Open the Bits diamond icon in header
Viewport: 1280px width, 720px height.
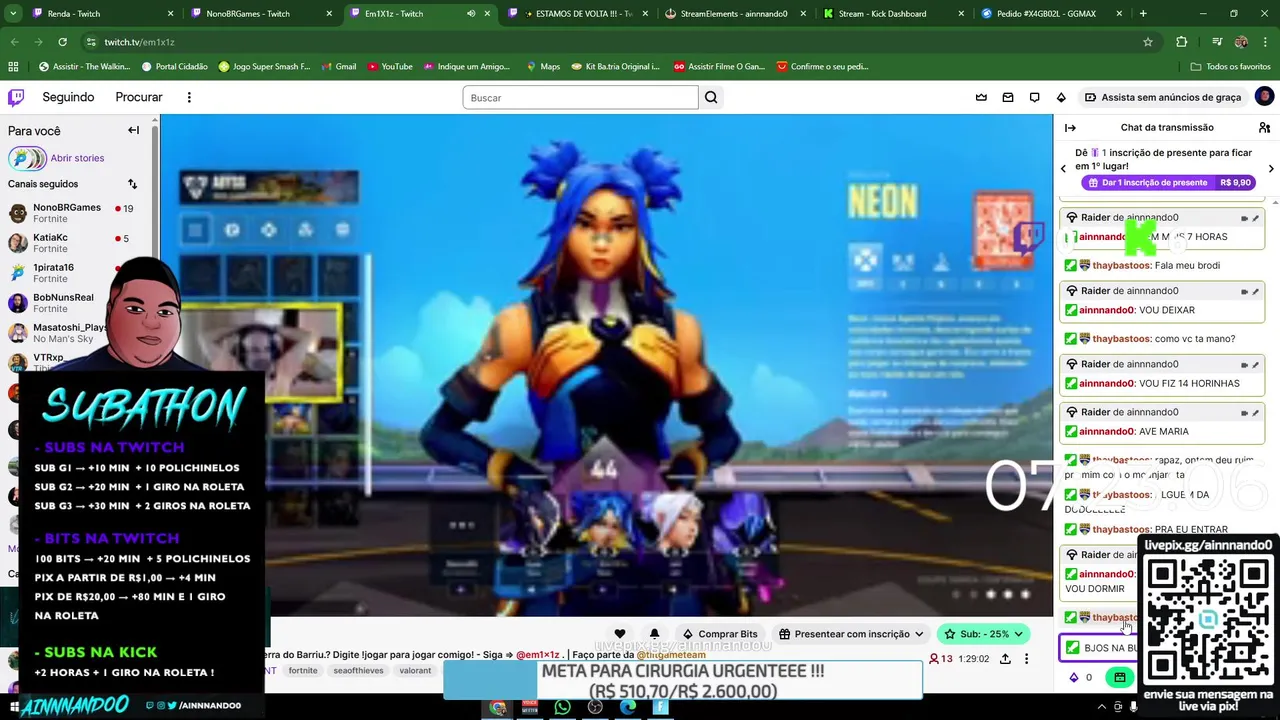point(1061,97)
